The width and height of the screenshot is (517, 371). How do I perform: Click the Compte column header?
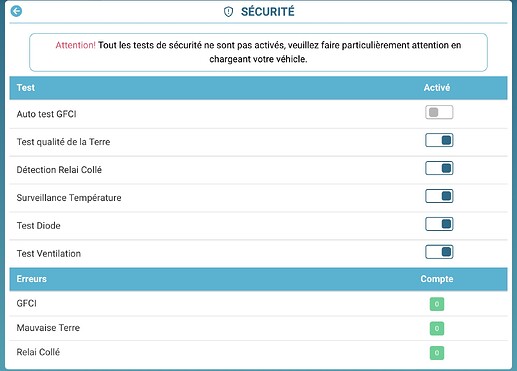437,279
